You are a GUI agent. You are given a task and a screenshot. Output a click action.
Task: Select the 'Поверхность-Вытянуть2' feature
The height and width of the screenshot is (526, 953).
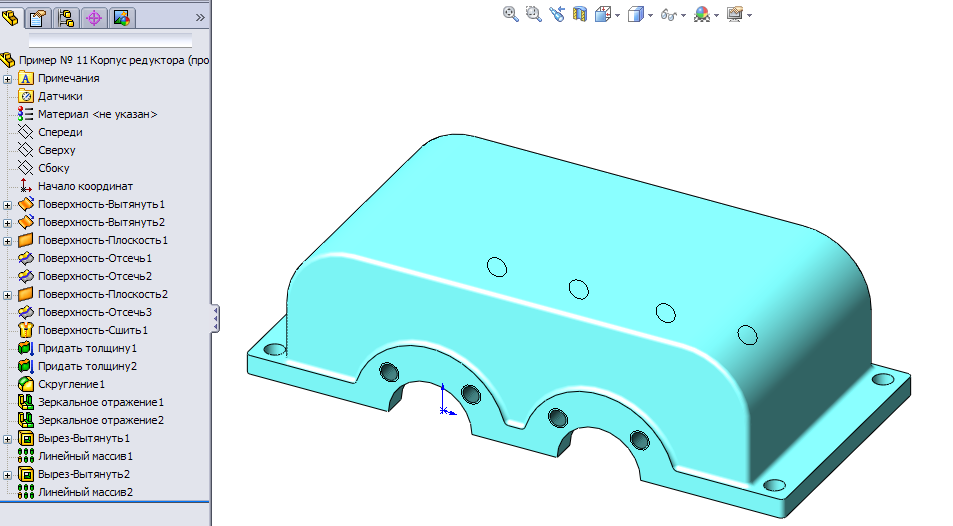101,222
